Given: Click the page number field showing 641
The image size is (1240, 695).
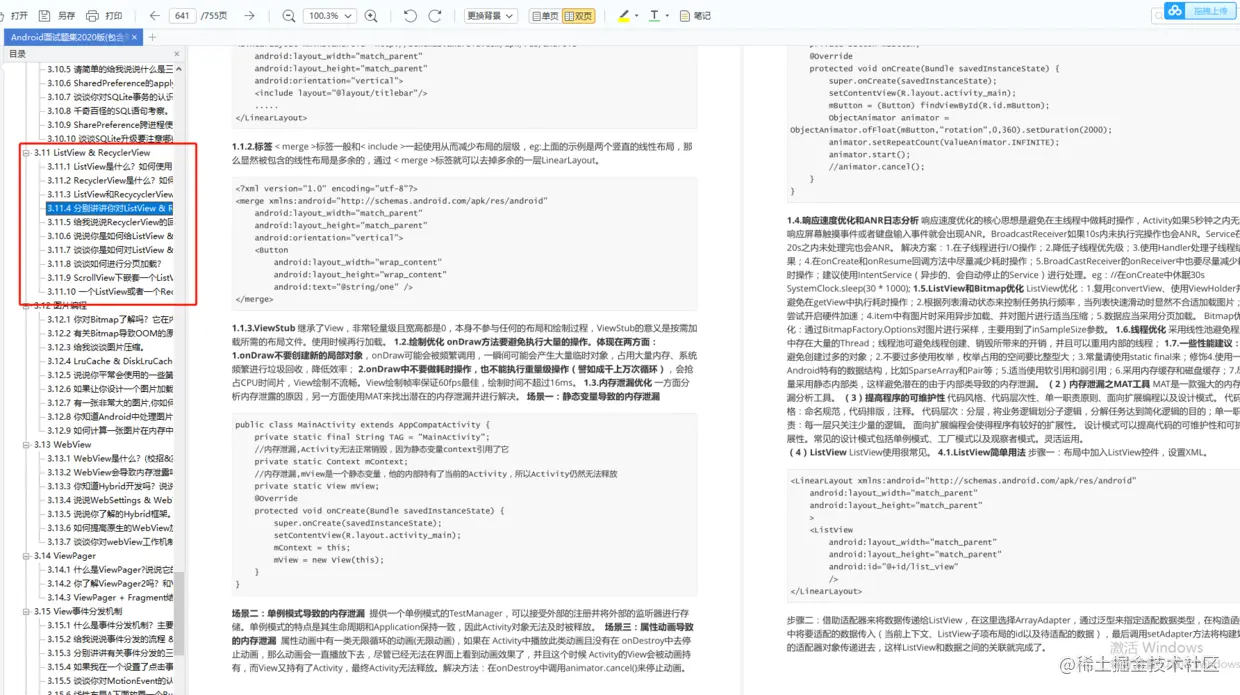Looking at the screenshot, I should pos(182,16).
